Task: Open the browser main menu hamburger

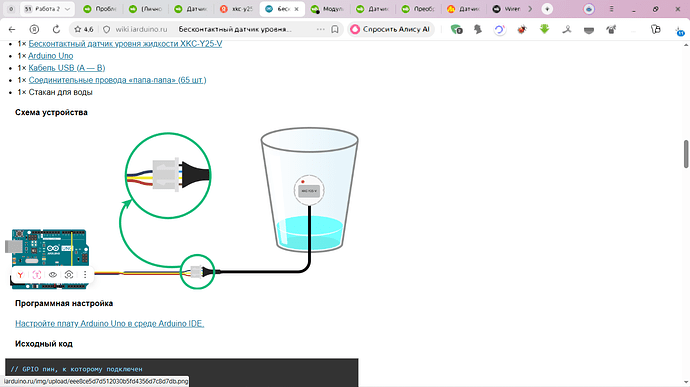Action: 611,9
